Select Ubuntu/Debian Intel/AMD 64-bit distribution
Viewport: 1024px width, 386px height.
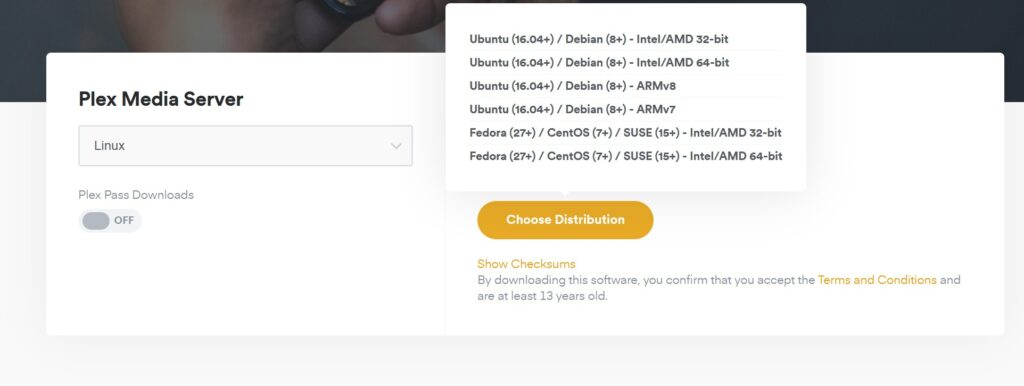tap(600, 63)
